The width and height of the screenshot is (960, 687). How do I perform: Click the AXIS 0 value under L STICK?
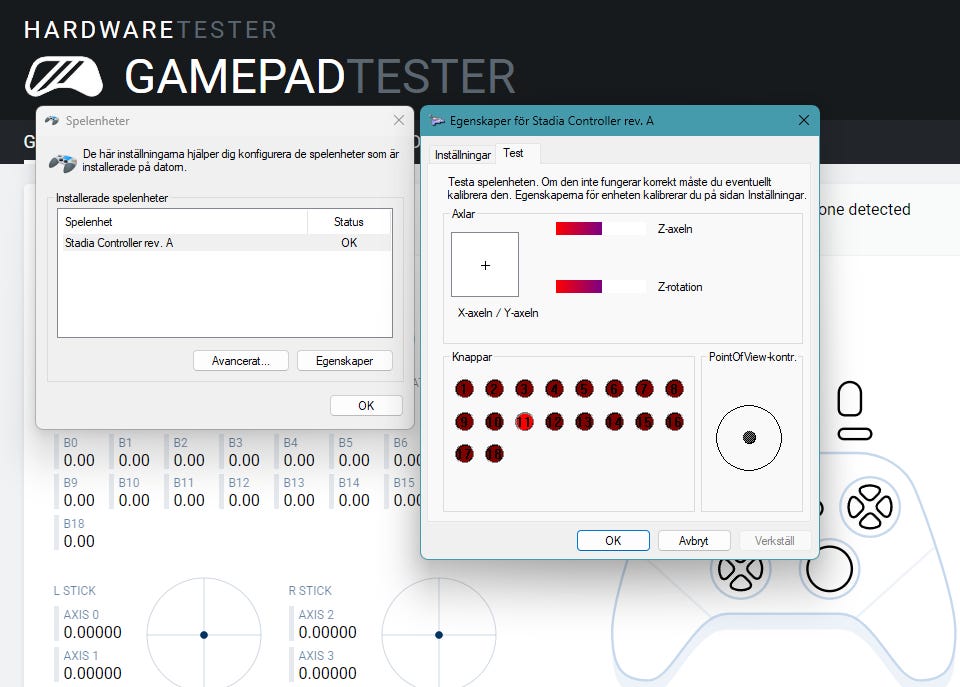(92, 633)
